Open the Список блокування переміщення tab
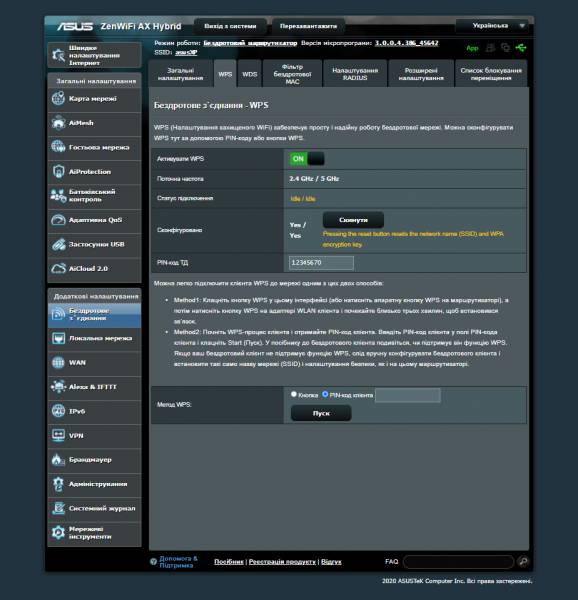Image resolution: width=578 pixels, height=600 pixels. (x=491, y=73)
